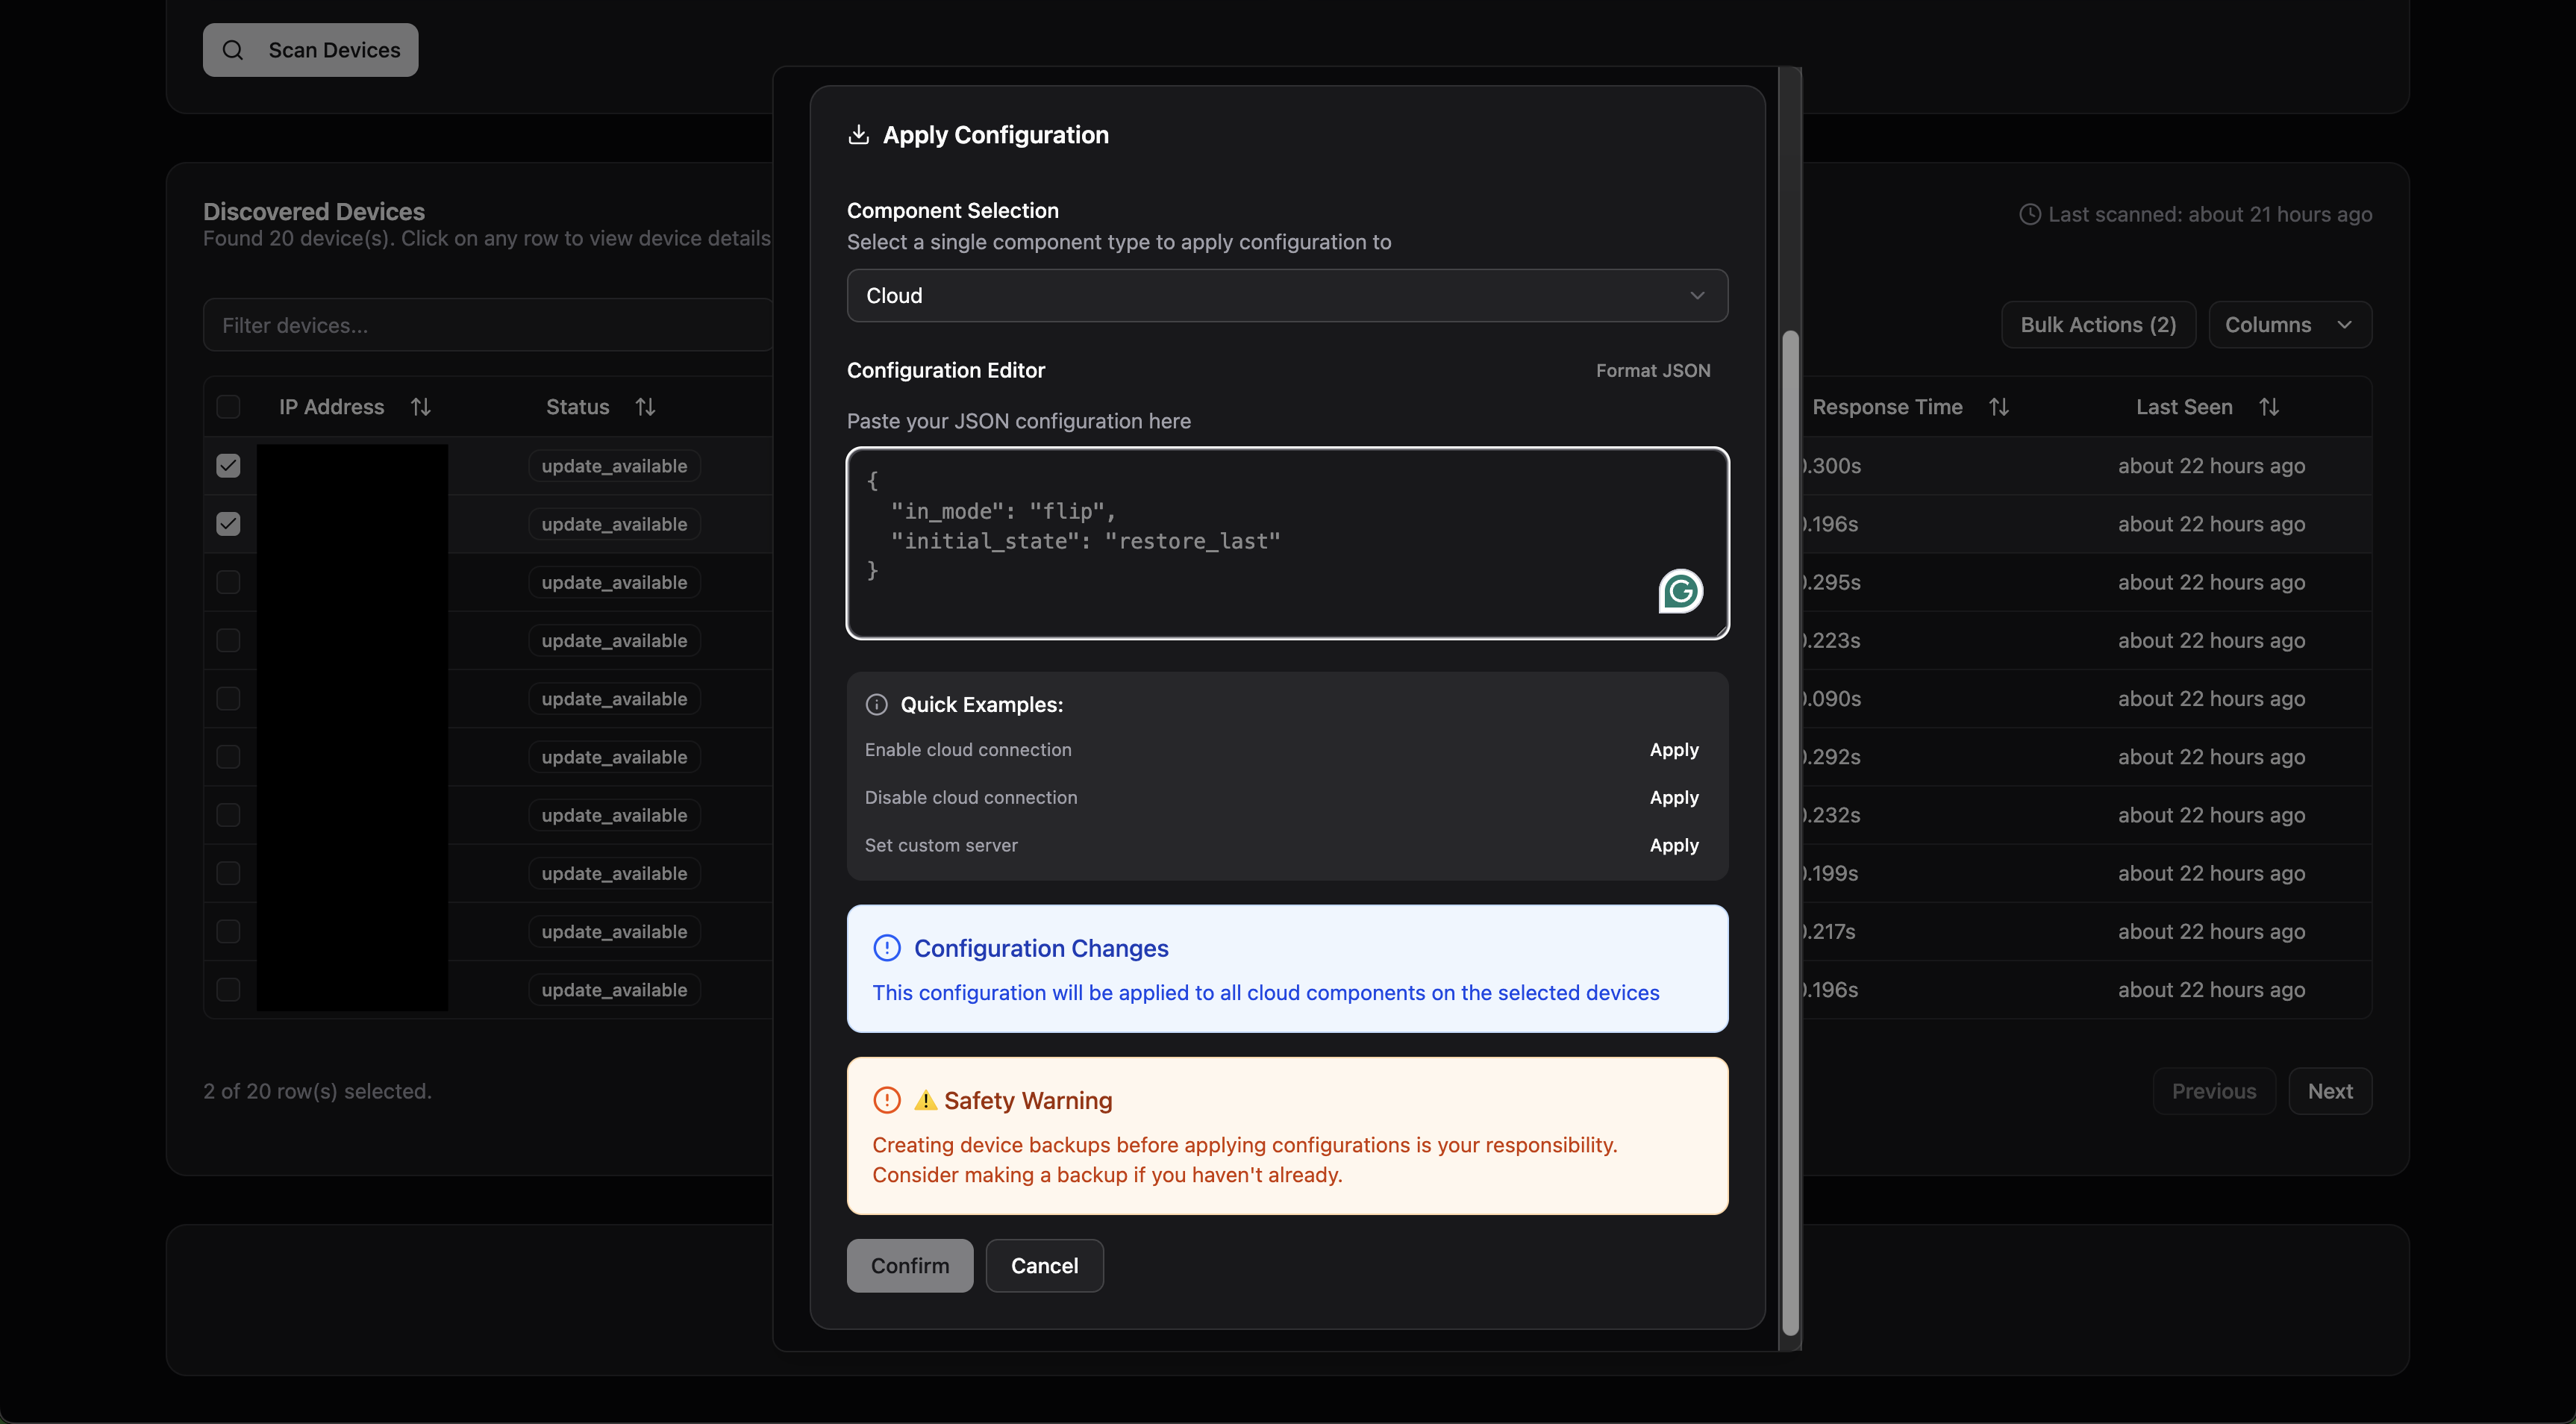
Task: Apply the Disable cloud connection example
Action: pos(1674,797)
